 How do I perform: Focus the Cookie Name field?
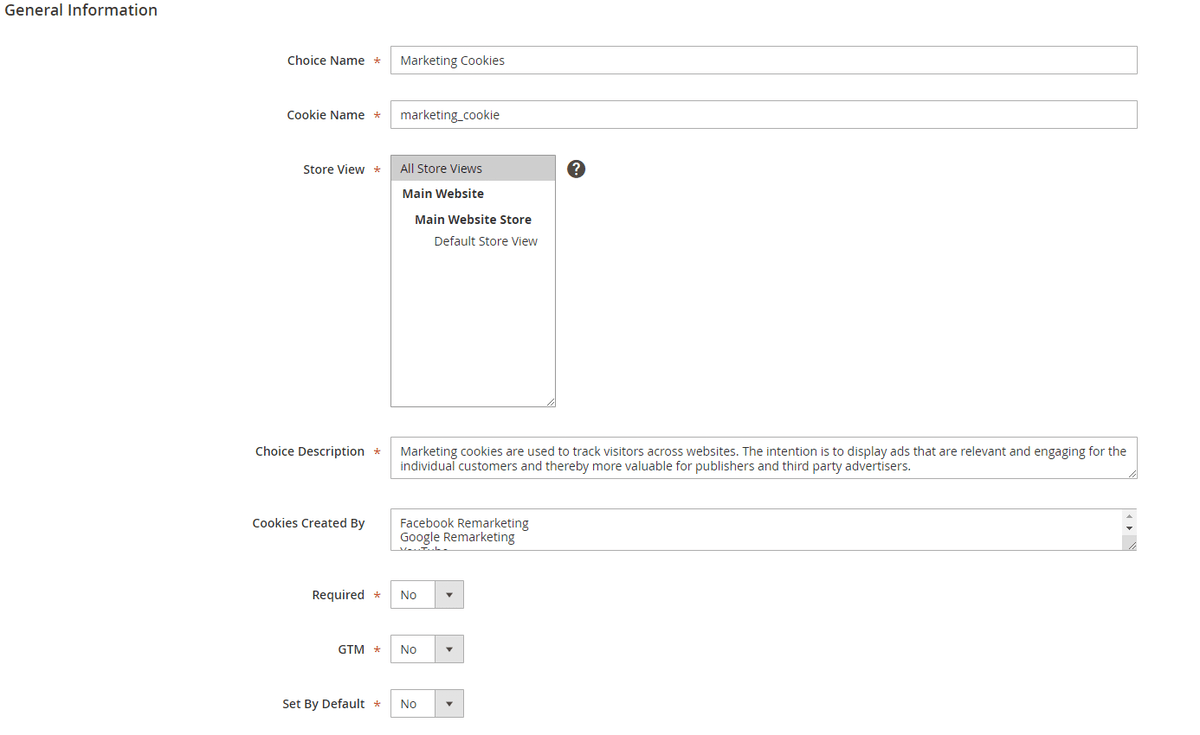coord(763,115)
